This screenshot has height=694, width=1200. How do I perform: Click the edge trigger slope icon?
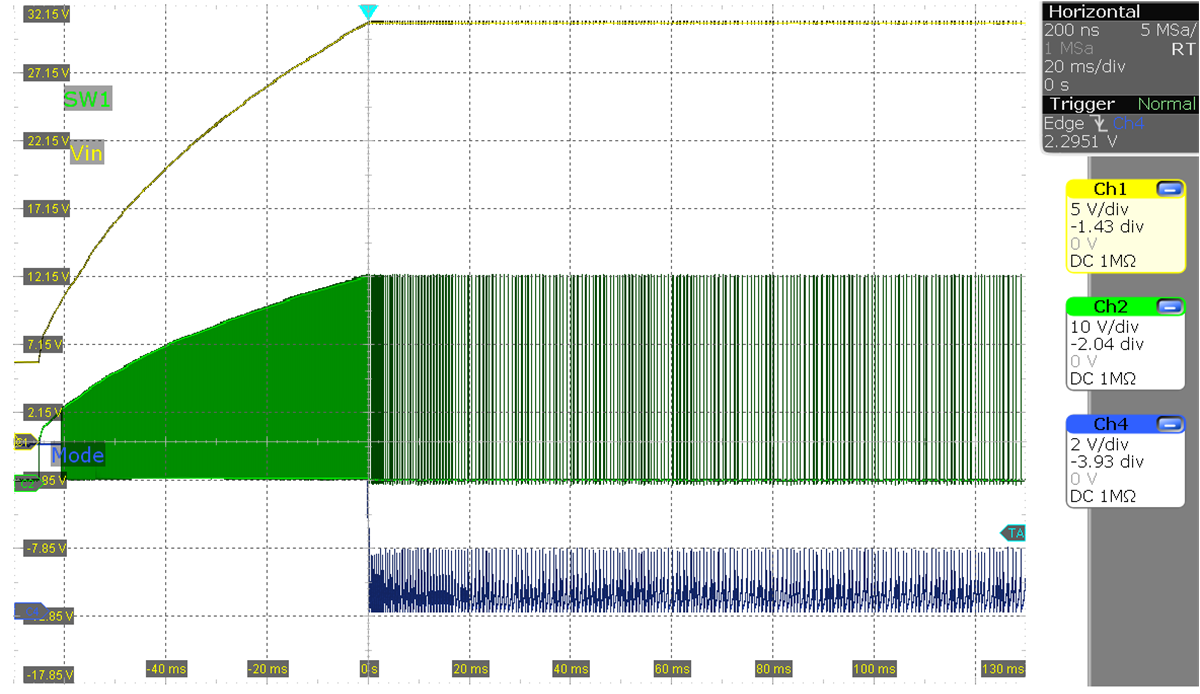1100,124
